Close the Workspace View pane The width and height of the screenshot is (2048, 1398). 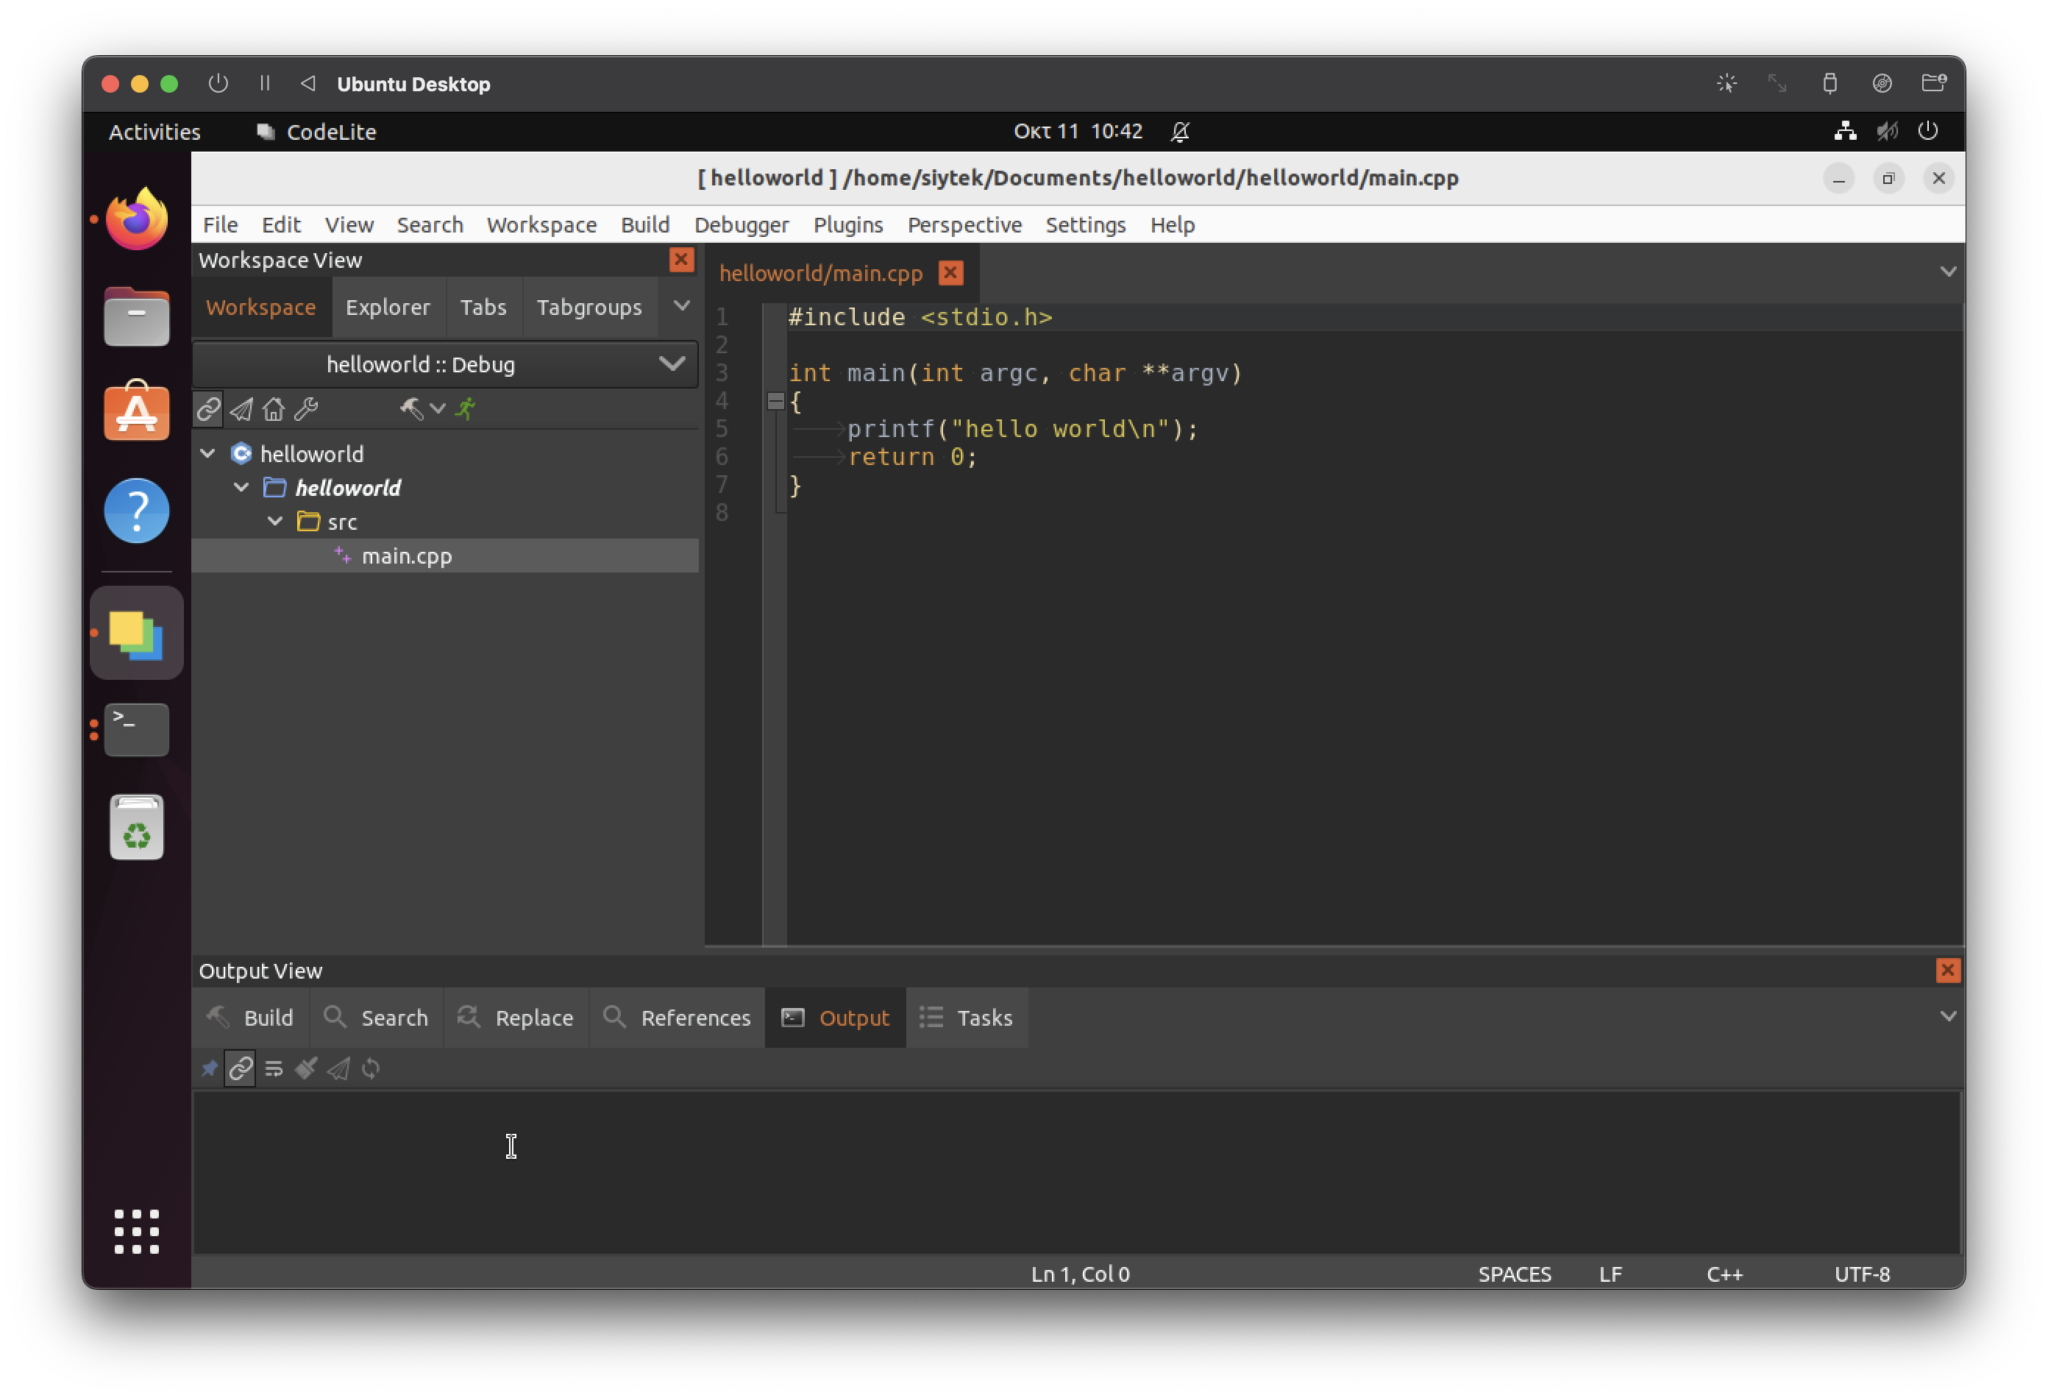[681, 260]
